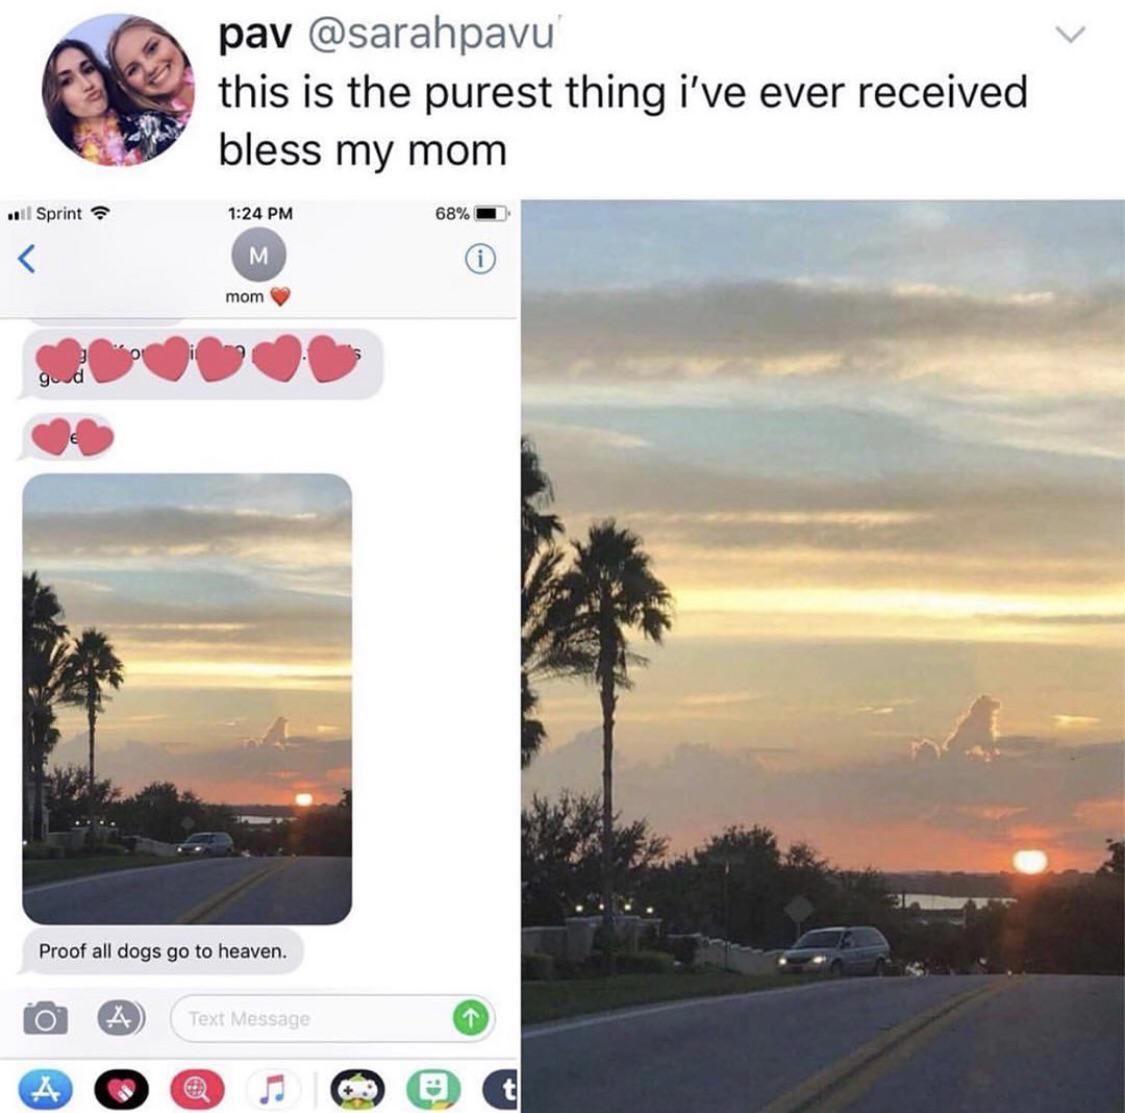Open the camera icon beside text field
The height and width of the screenshot is (1113, 1125).
45,1018
